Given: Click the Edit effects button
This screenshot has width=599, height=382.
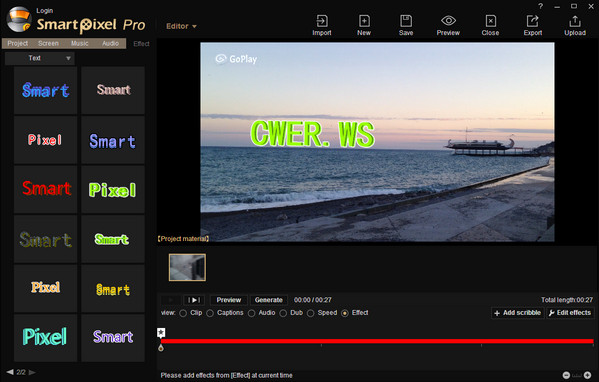Looking at the screenshot, I should click(570, 313).
